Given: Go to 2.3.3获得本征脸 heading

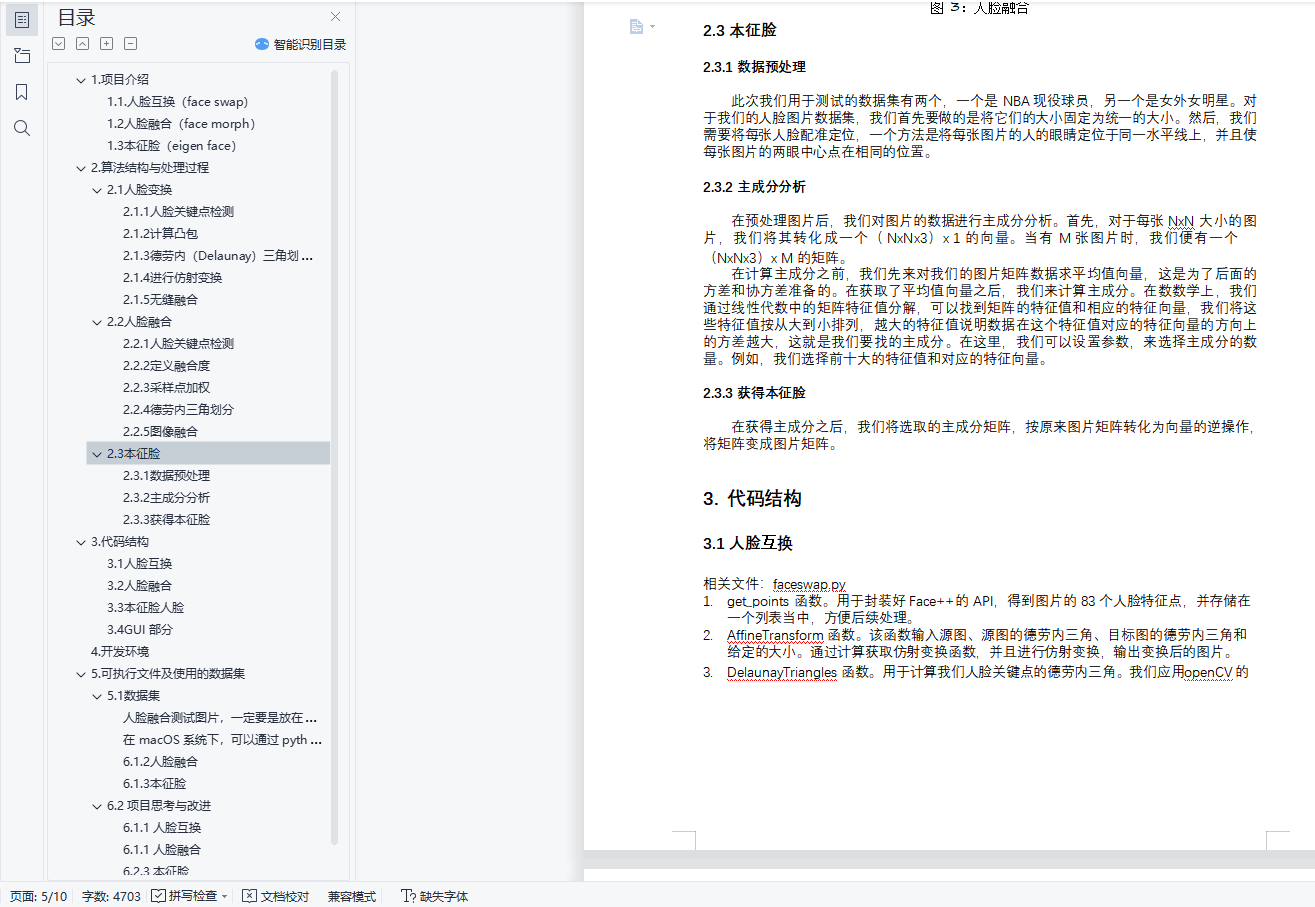Looking at the screenshot, I should 166,520.
